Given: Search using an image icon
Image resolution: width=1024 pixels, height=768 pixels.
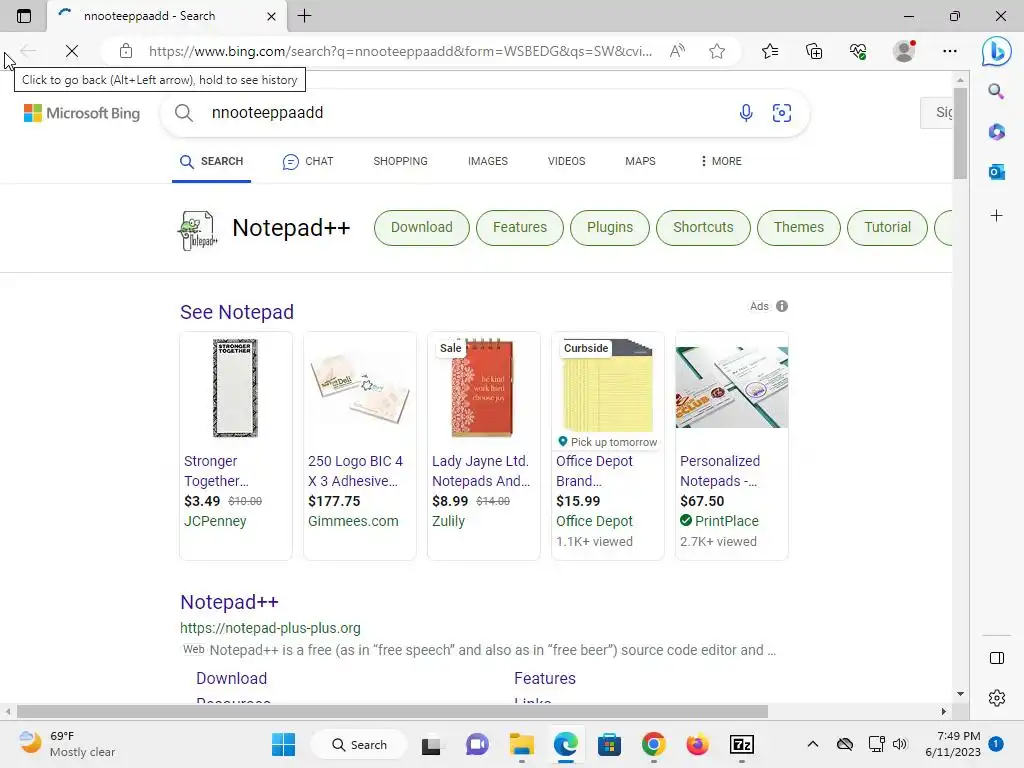Looking at the screenshot, I should click(x=782, y=113).
